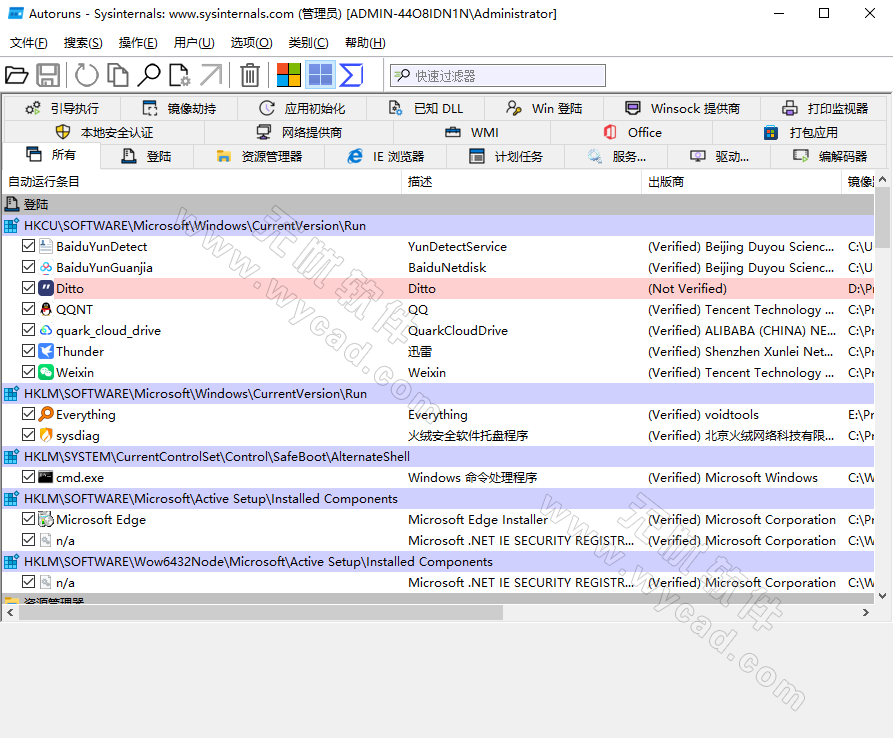Click the Microsoft Edge installer icon
The height and width of the screenshot is (738, 893).
click(46, 519)
